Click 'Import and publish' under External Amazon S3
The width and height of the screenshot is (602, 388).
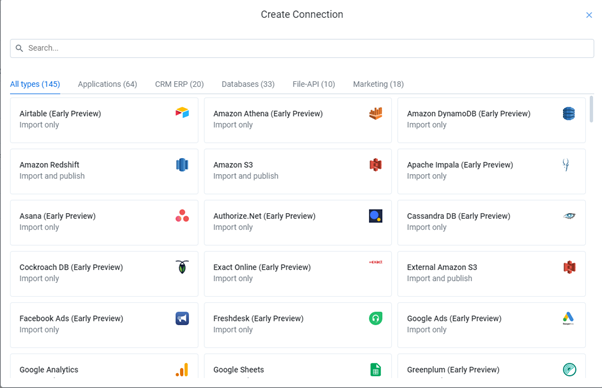(440, 279)
